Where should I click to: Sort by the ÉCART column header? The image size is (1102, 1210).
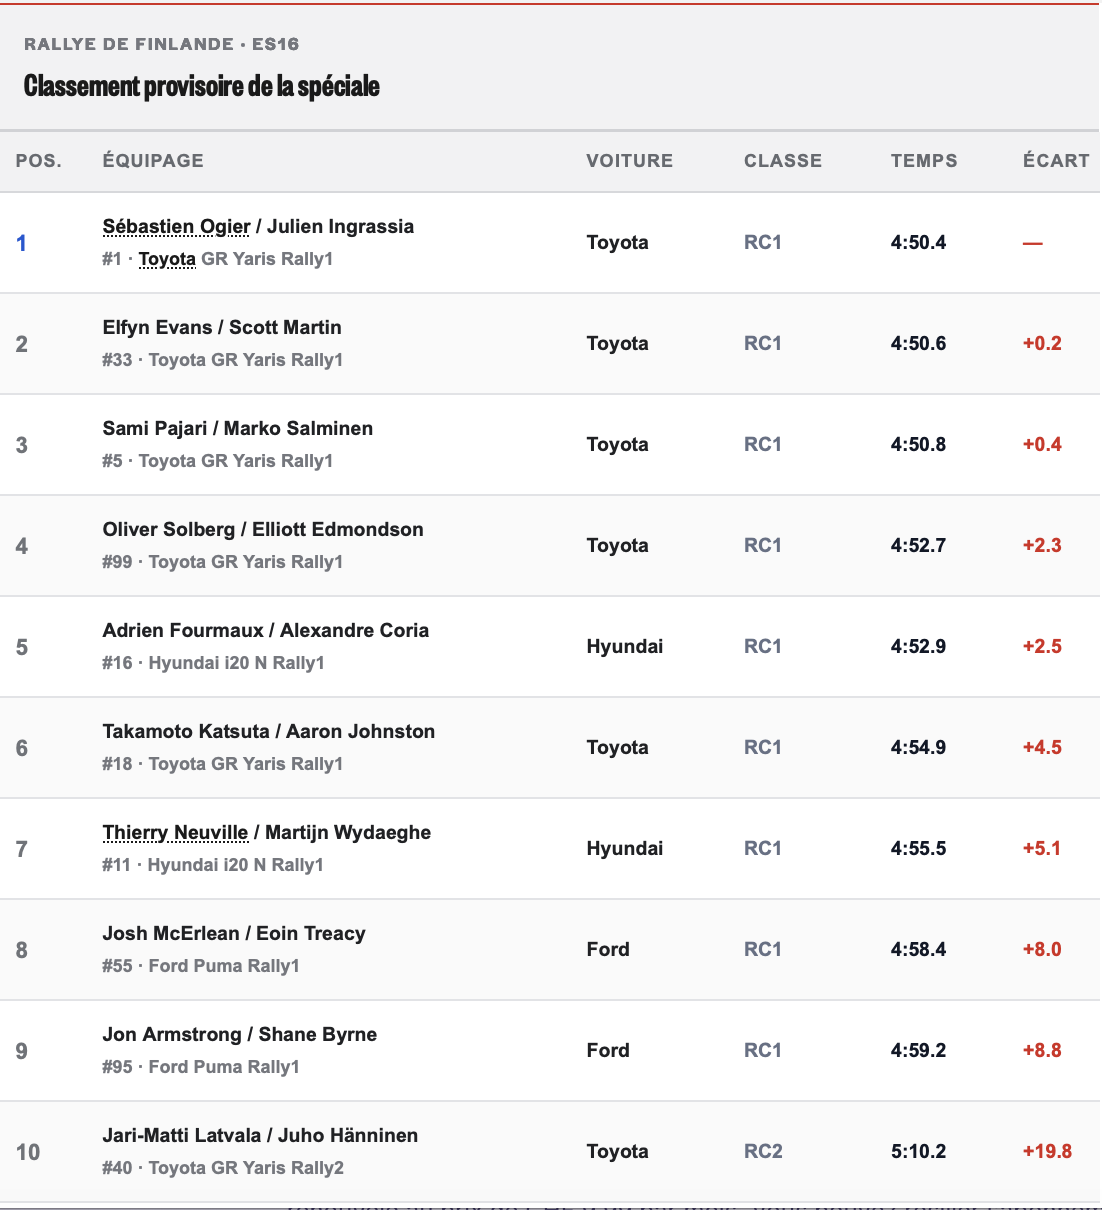pyautogui.click(x=1056, y=161)
